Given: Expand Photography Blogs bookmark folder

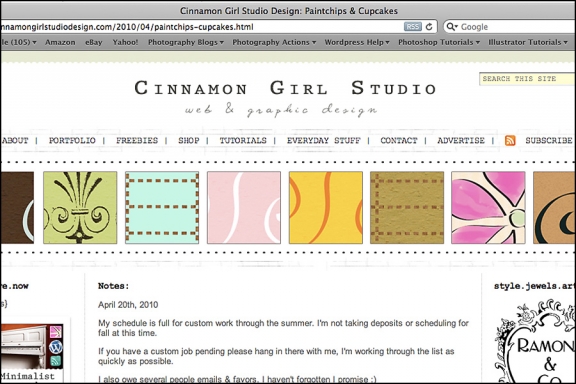Looking at the screenshot, I should point(186,42).
